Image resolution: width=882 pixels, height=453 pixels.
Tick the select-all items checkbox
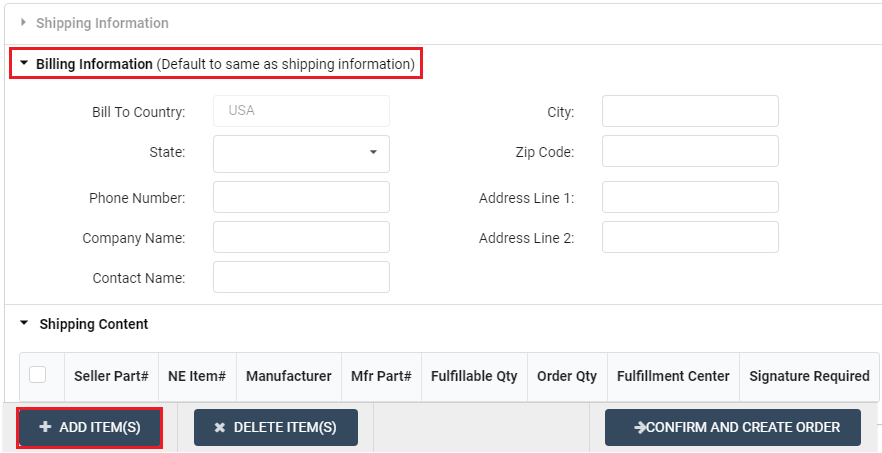pyautogui.click(x=38, y=375)
